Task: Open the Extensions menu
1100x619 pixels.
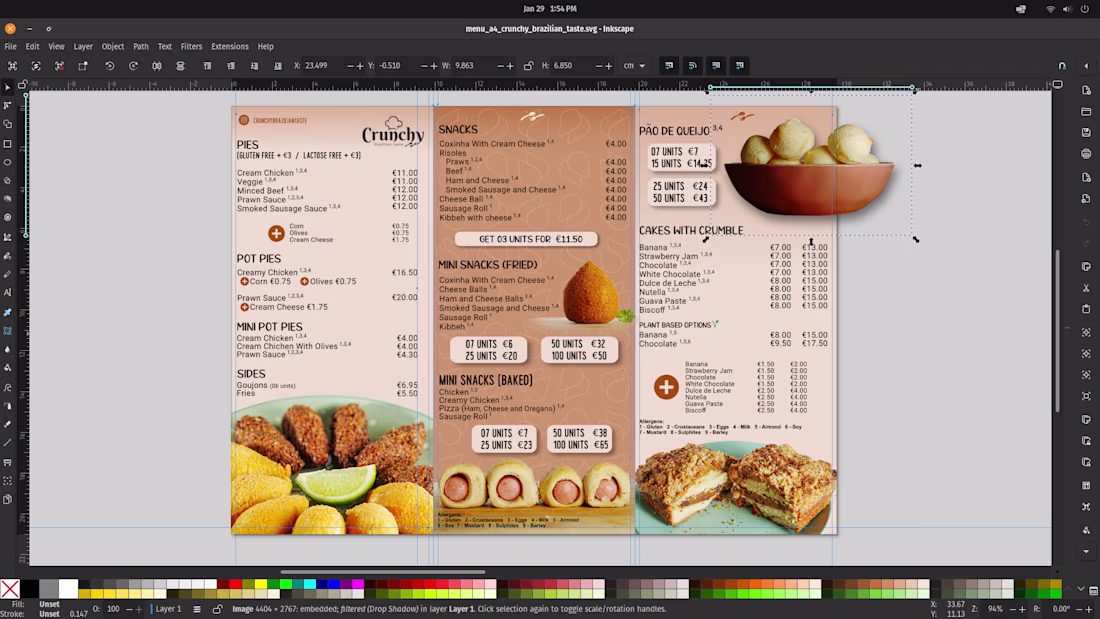Action: click(229, 46)
